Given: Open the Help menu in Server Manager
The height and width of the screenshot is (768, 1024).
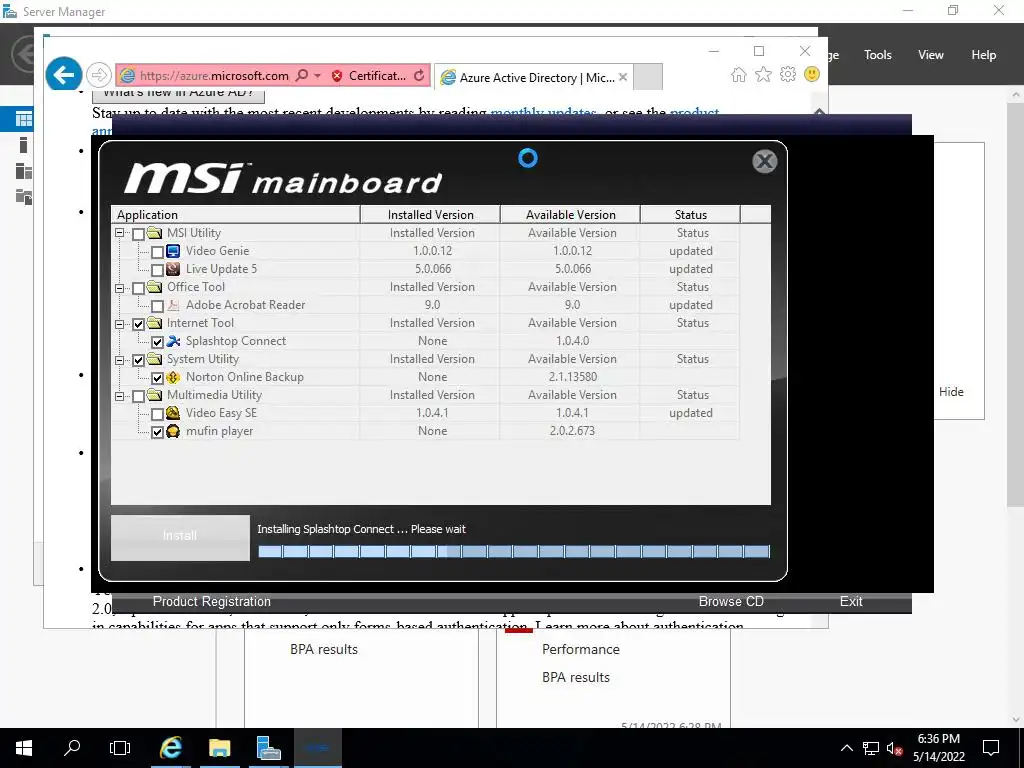Looking at the screenshot, I should pos(983,55).
